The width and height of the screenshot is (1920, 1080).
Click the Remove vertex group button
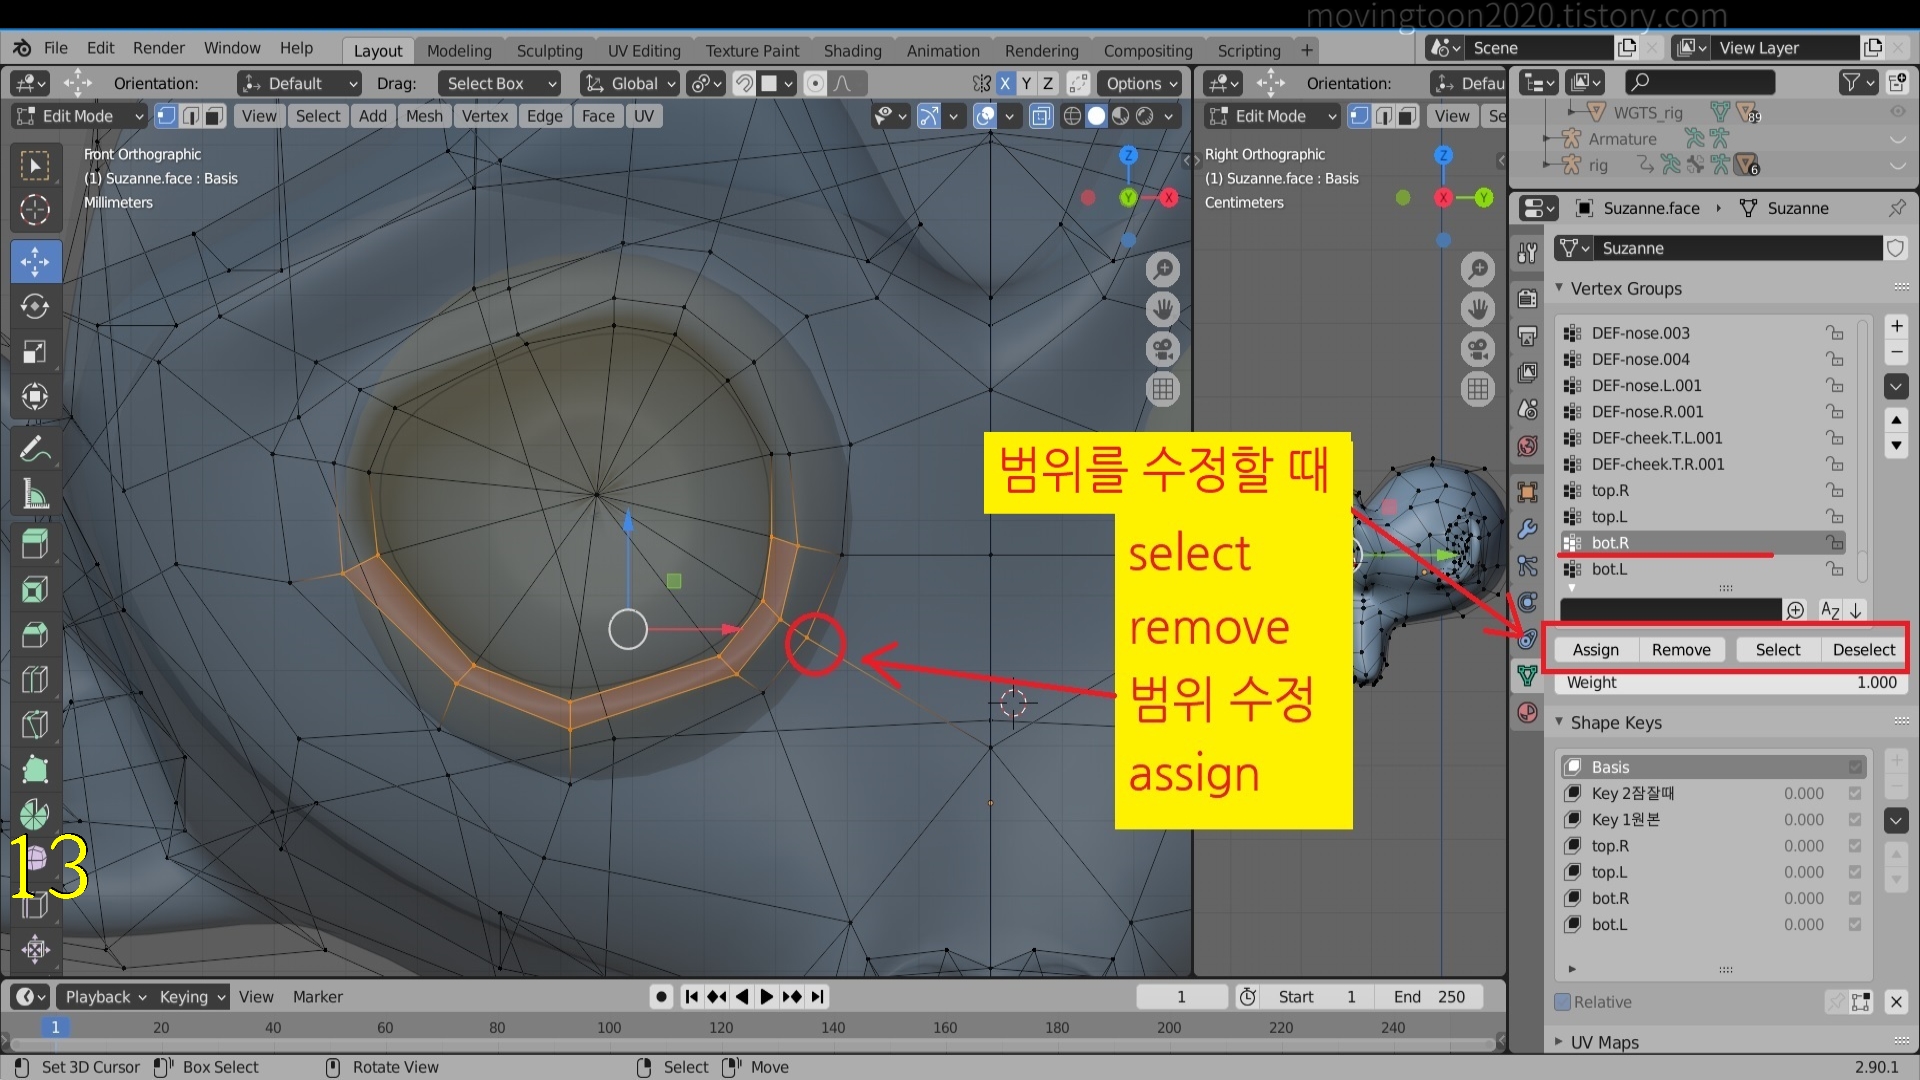[x=1681, y=650]
